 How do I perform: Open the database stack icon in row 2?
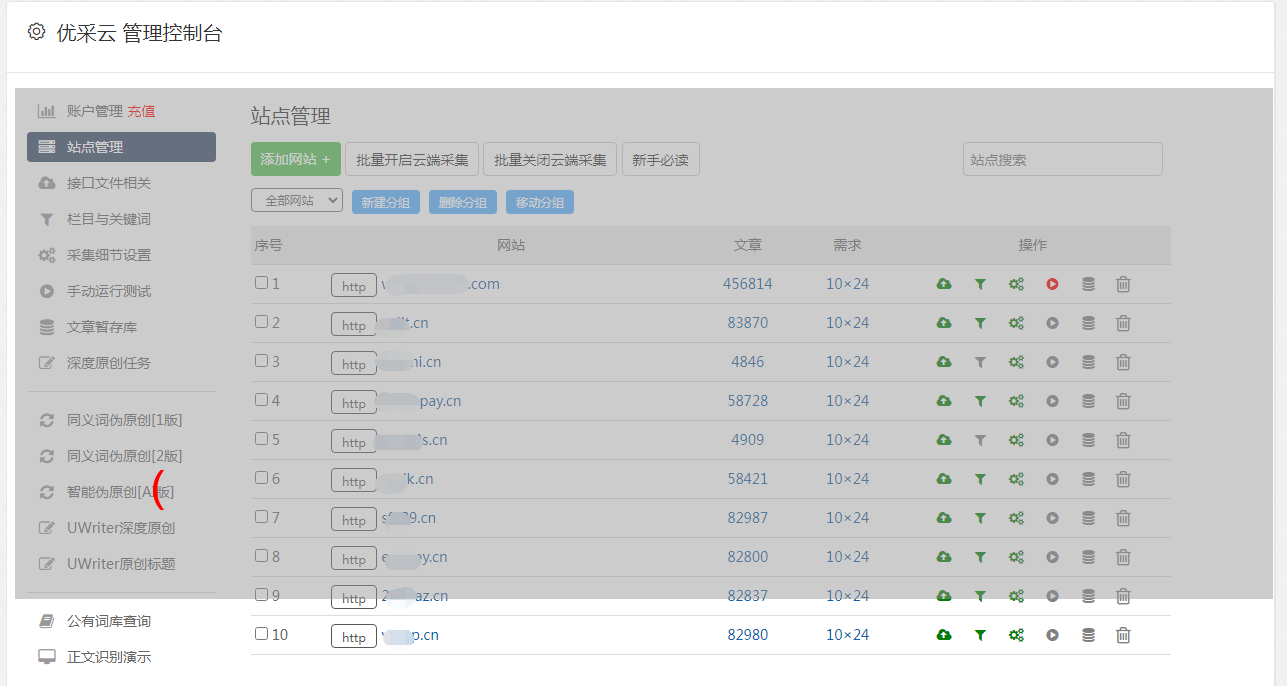coord(1088,323)
